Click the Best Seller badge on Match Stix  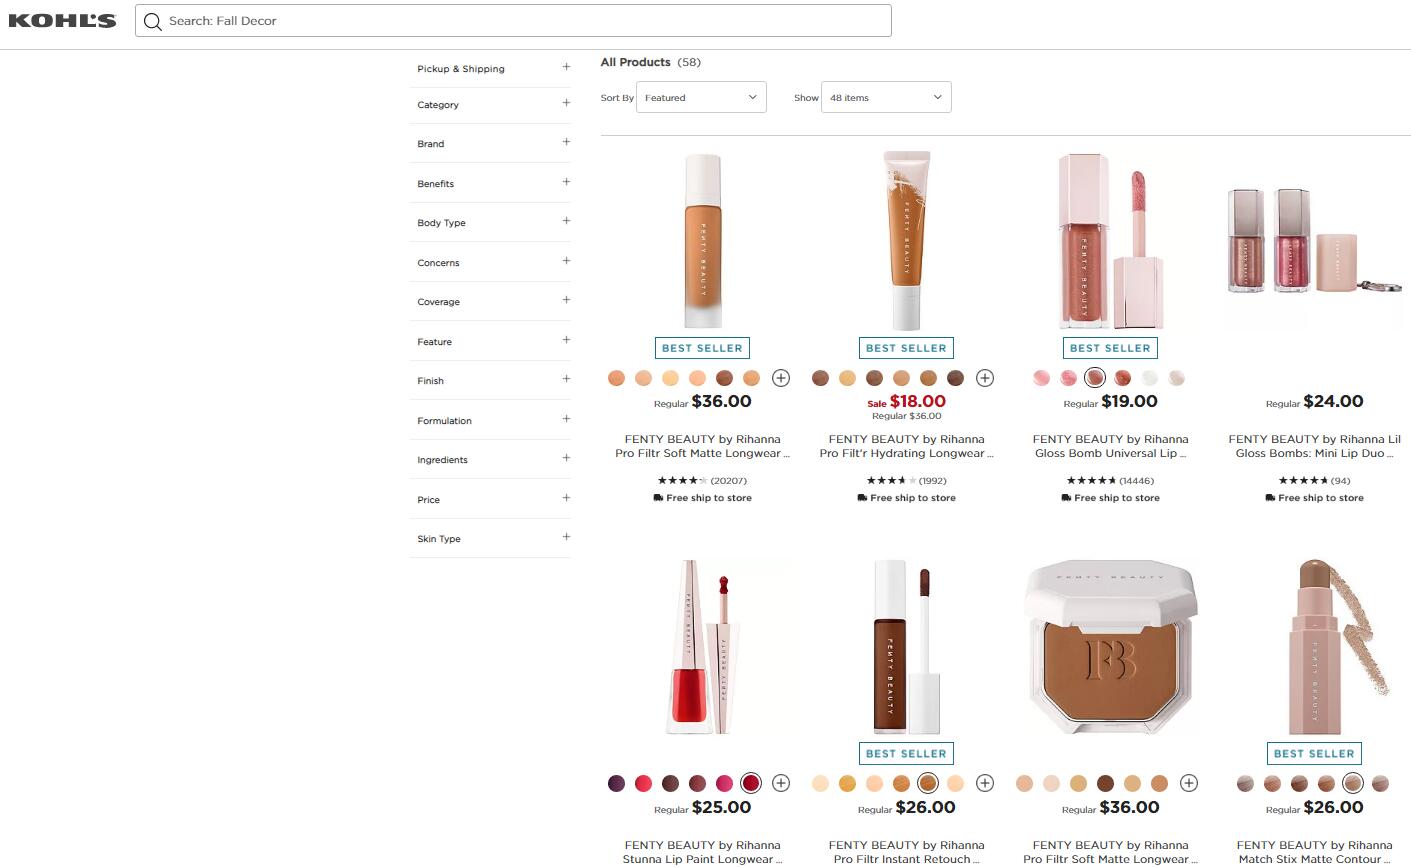1314,754
